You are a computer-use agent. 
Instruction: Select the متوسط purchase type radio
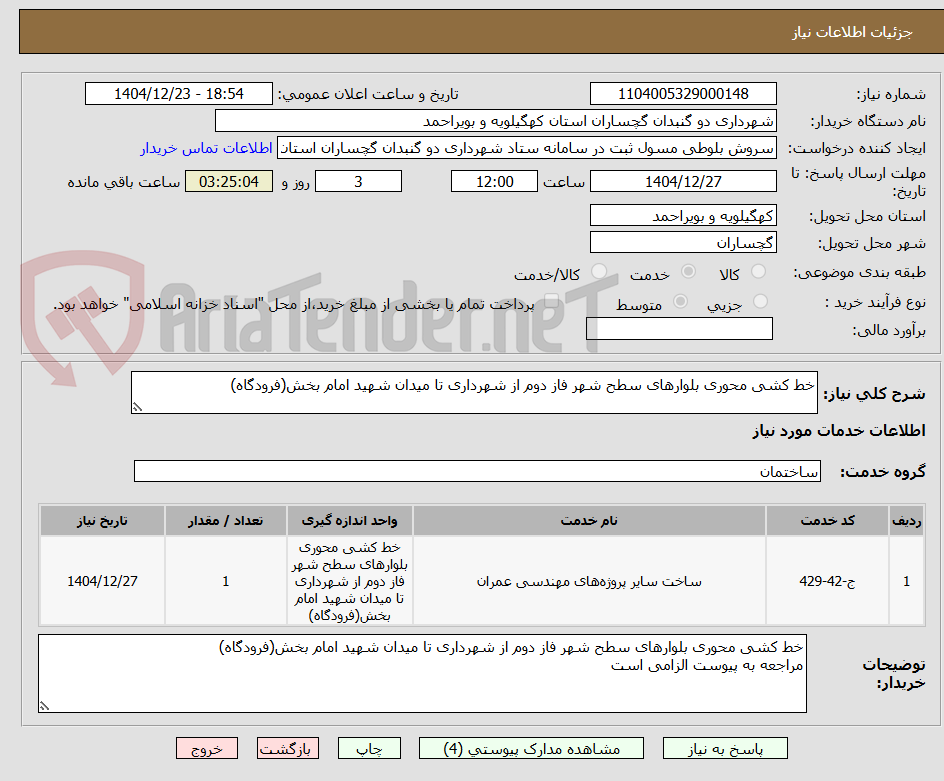click(680, 301)
